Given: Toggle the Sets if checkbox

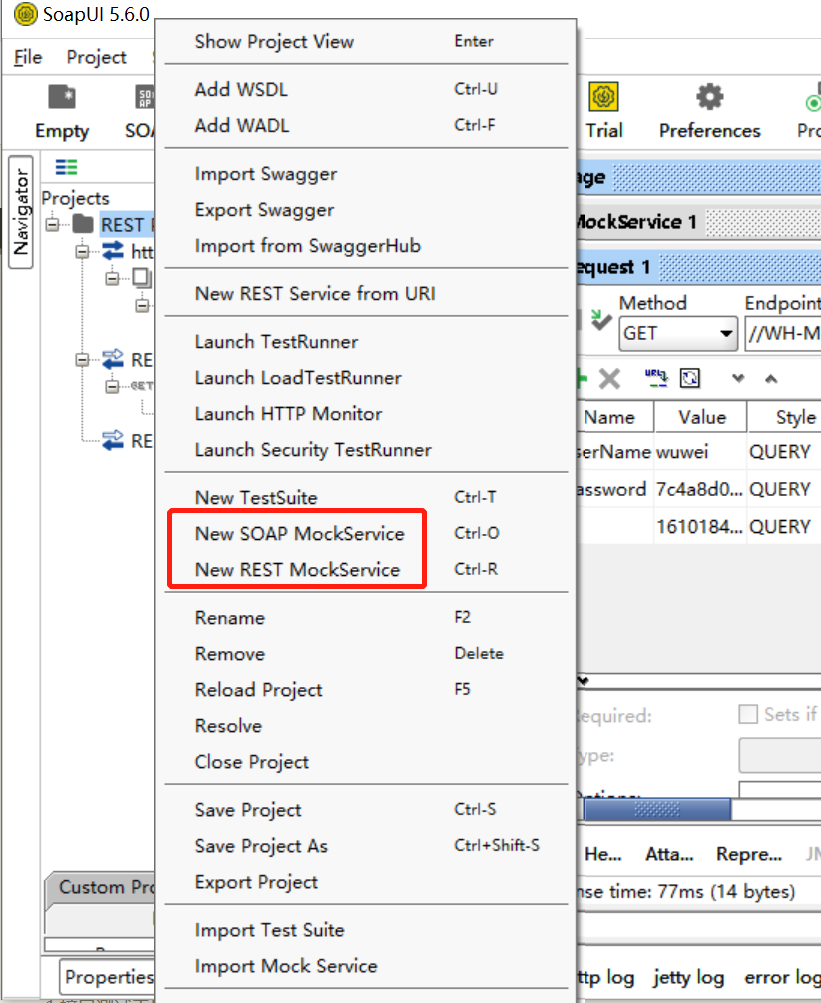Looking at the screenshot, I should (747, 714).
